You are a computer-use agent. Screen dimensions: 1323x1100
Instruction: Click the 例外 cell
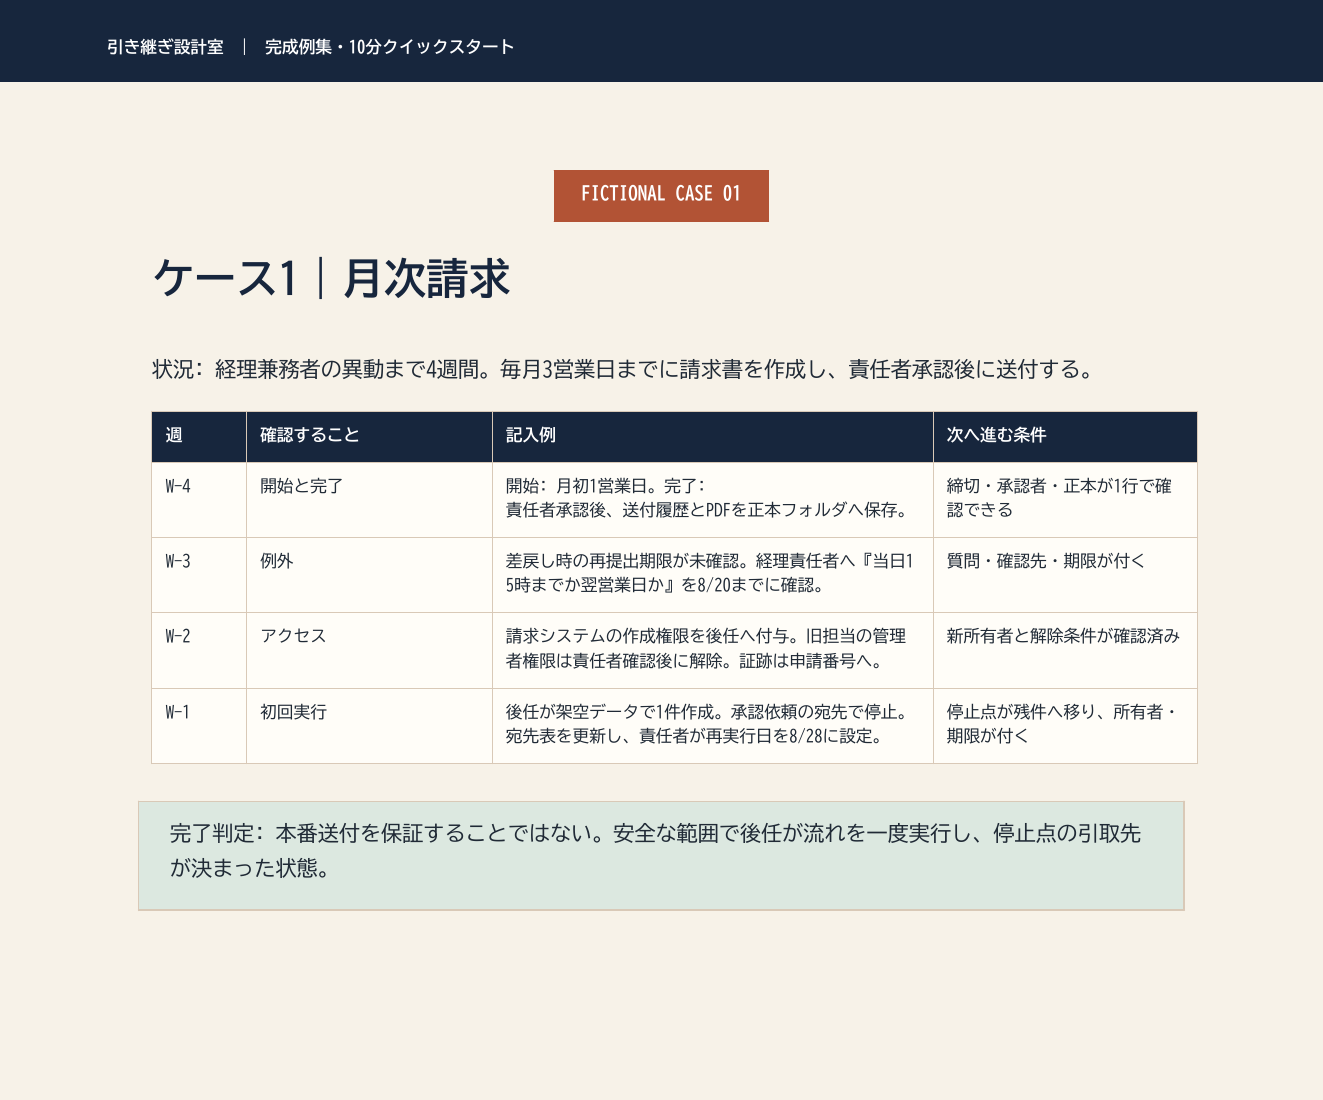[x=369, y=574]
